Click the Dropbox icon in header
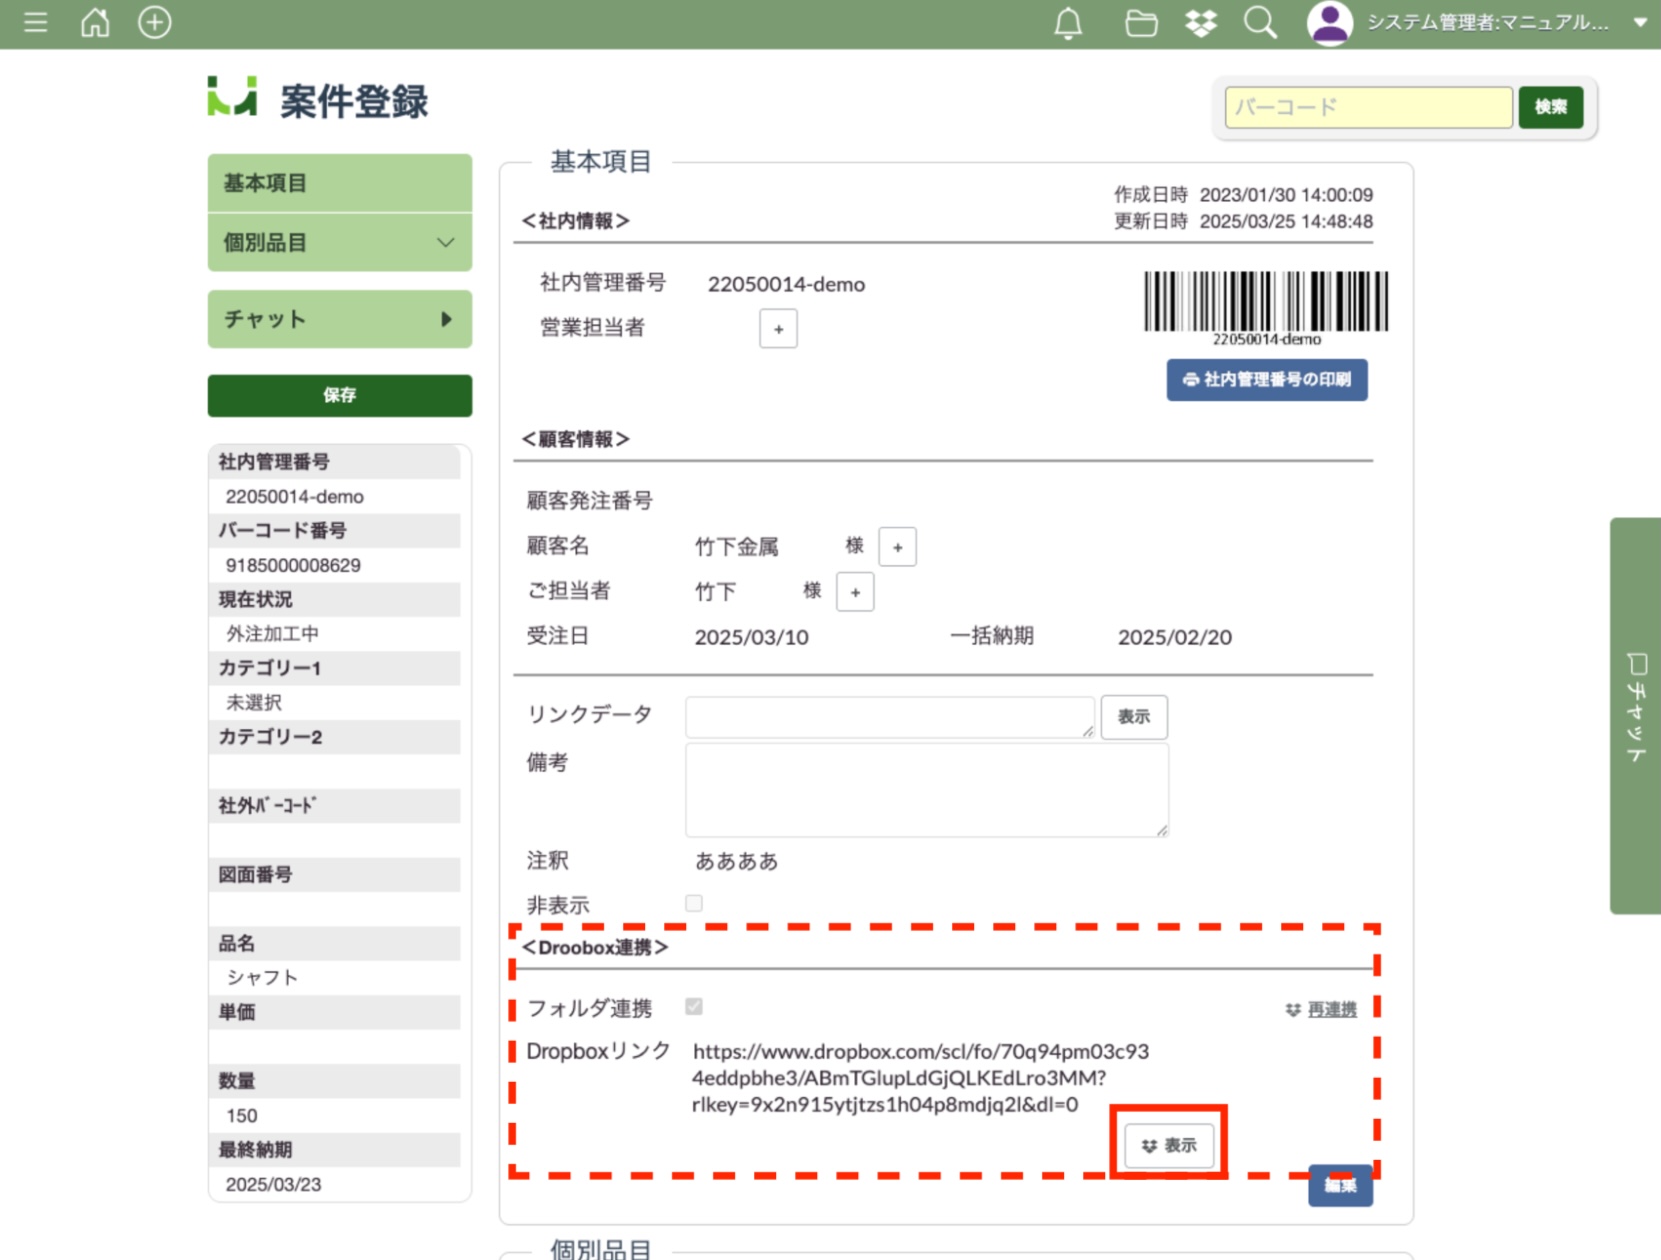The image size is (1661, 1260). click(x=1200, y=22)
